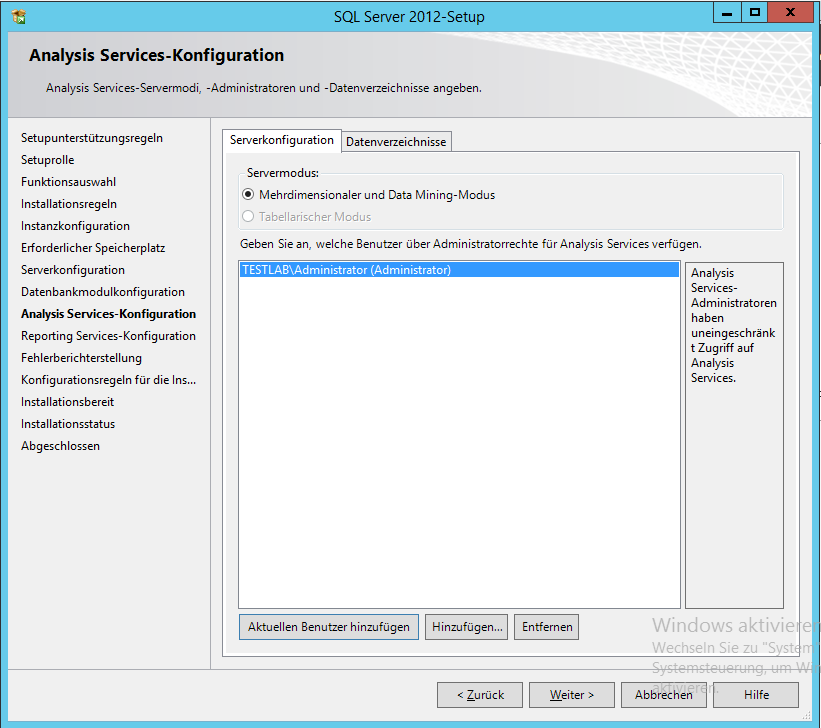Viewport: 821px width, 728px height.
Task: Click the SQL Server setup title bar icon
Action: point(19,17)
